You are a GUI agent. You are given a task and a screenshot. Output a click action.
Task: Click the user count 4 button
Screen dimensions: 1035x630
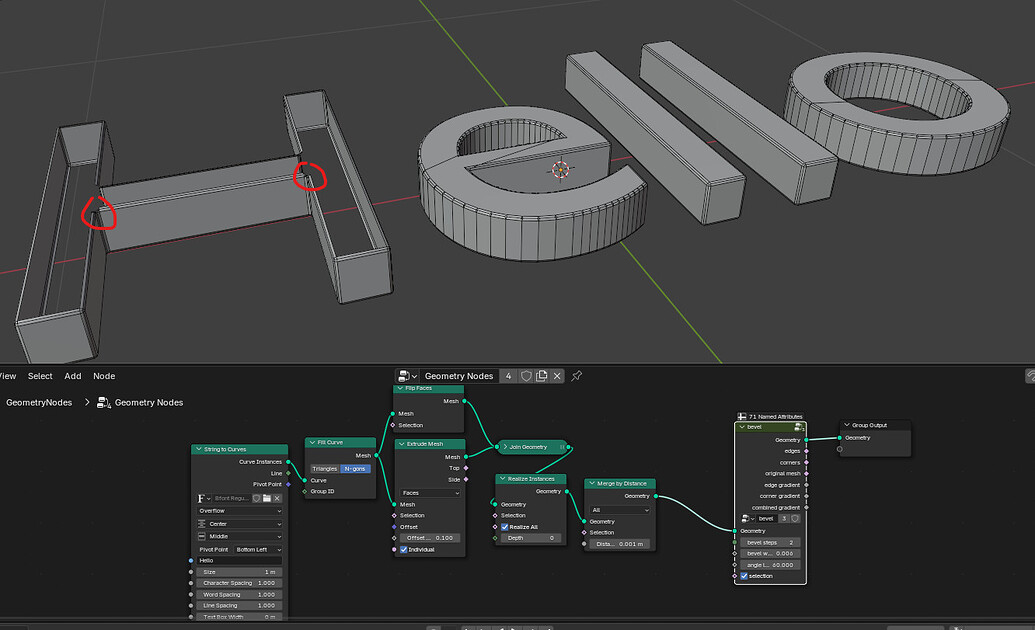[x=508, y=376]
